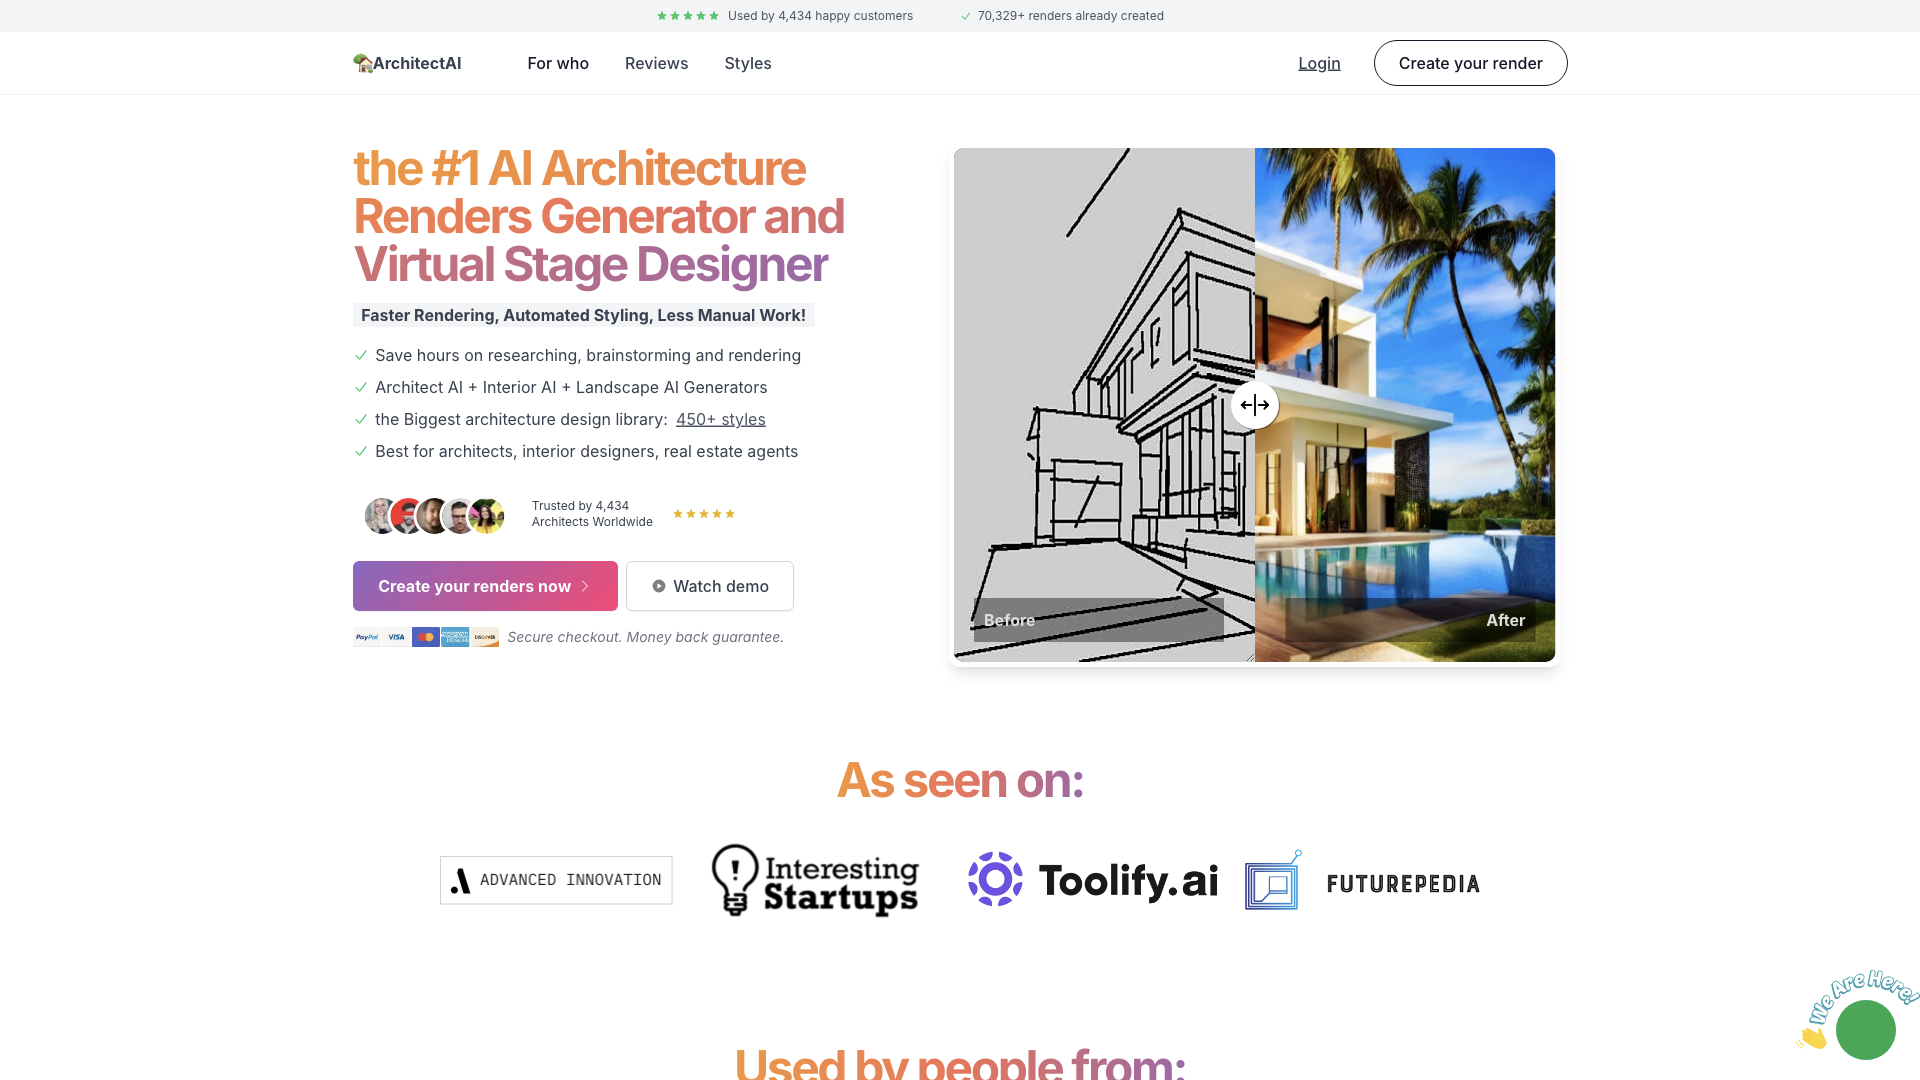This screenshot has height=1080, width=1920.
Task: Click the watch demo play button
Action: coord(657,587)
